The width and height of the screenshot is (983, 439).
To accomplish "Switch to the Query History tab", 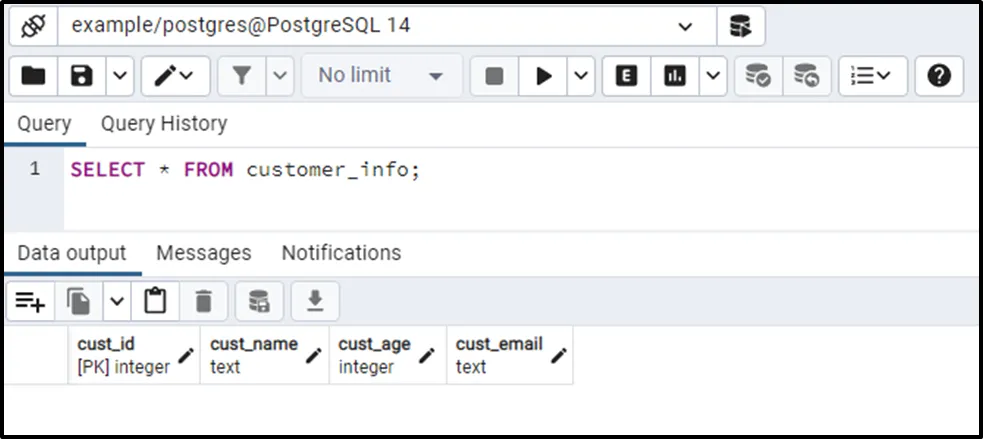I will point(164,124).
